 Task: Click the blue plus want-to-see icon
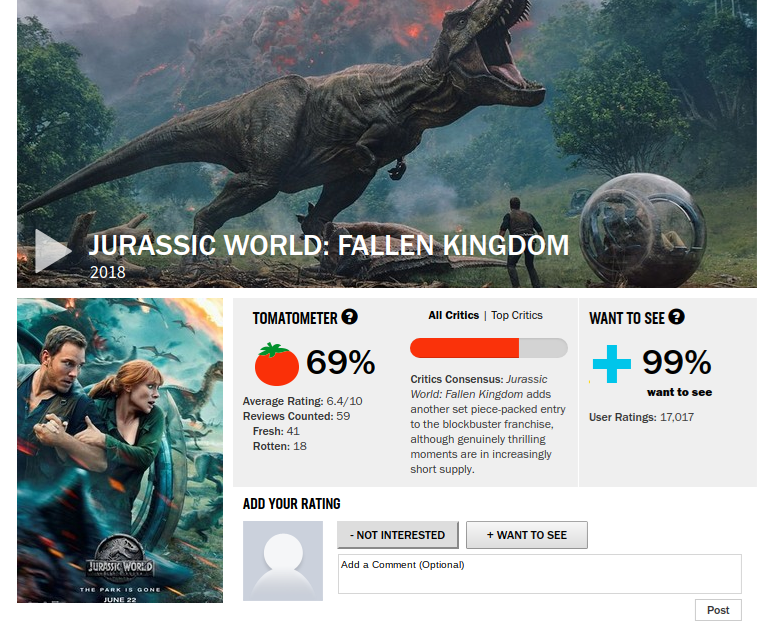coord(611,364)
